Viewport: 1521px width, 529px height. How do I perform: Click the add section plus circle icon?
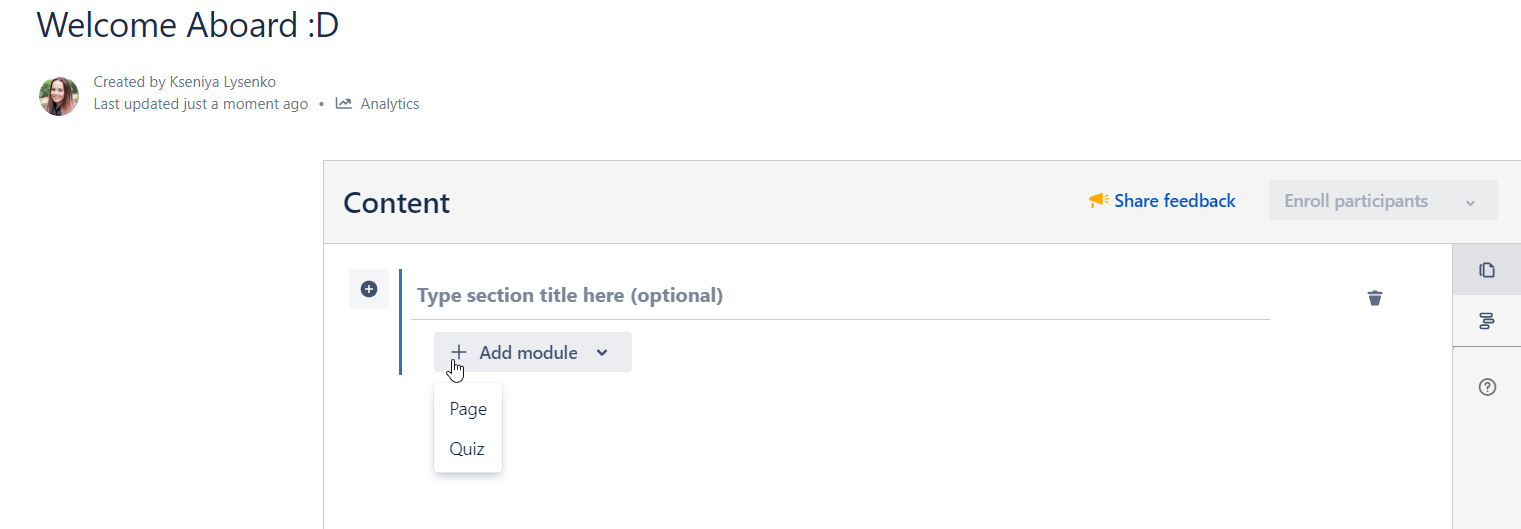pyautogui.click(x=369, y=289)
